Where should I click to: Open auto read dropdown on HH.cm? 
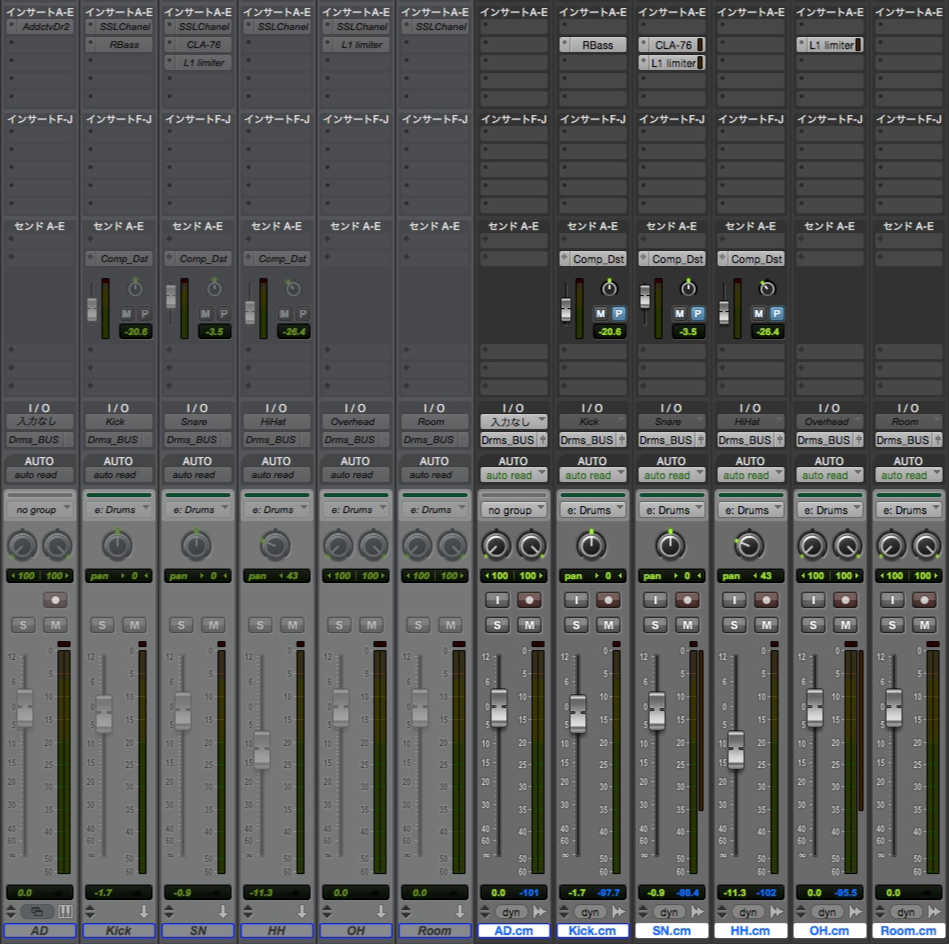point(750,475)
